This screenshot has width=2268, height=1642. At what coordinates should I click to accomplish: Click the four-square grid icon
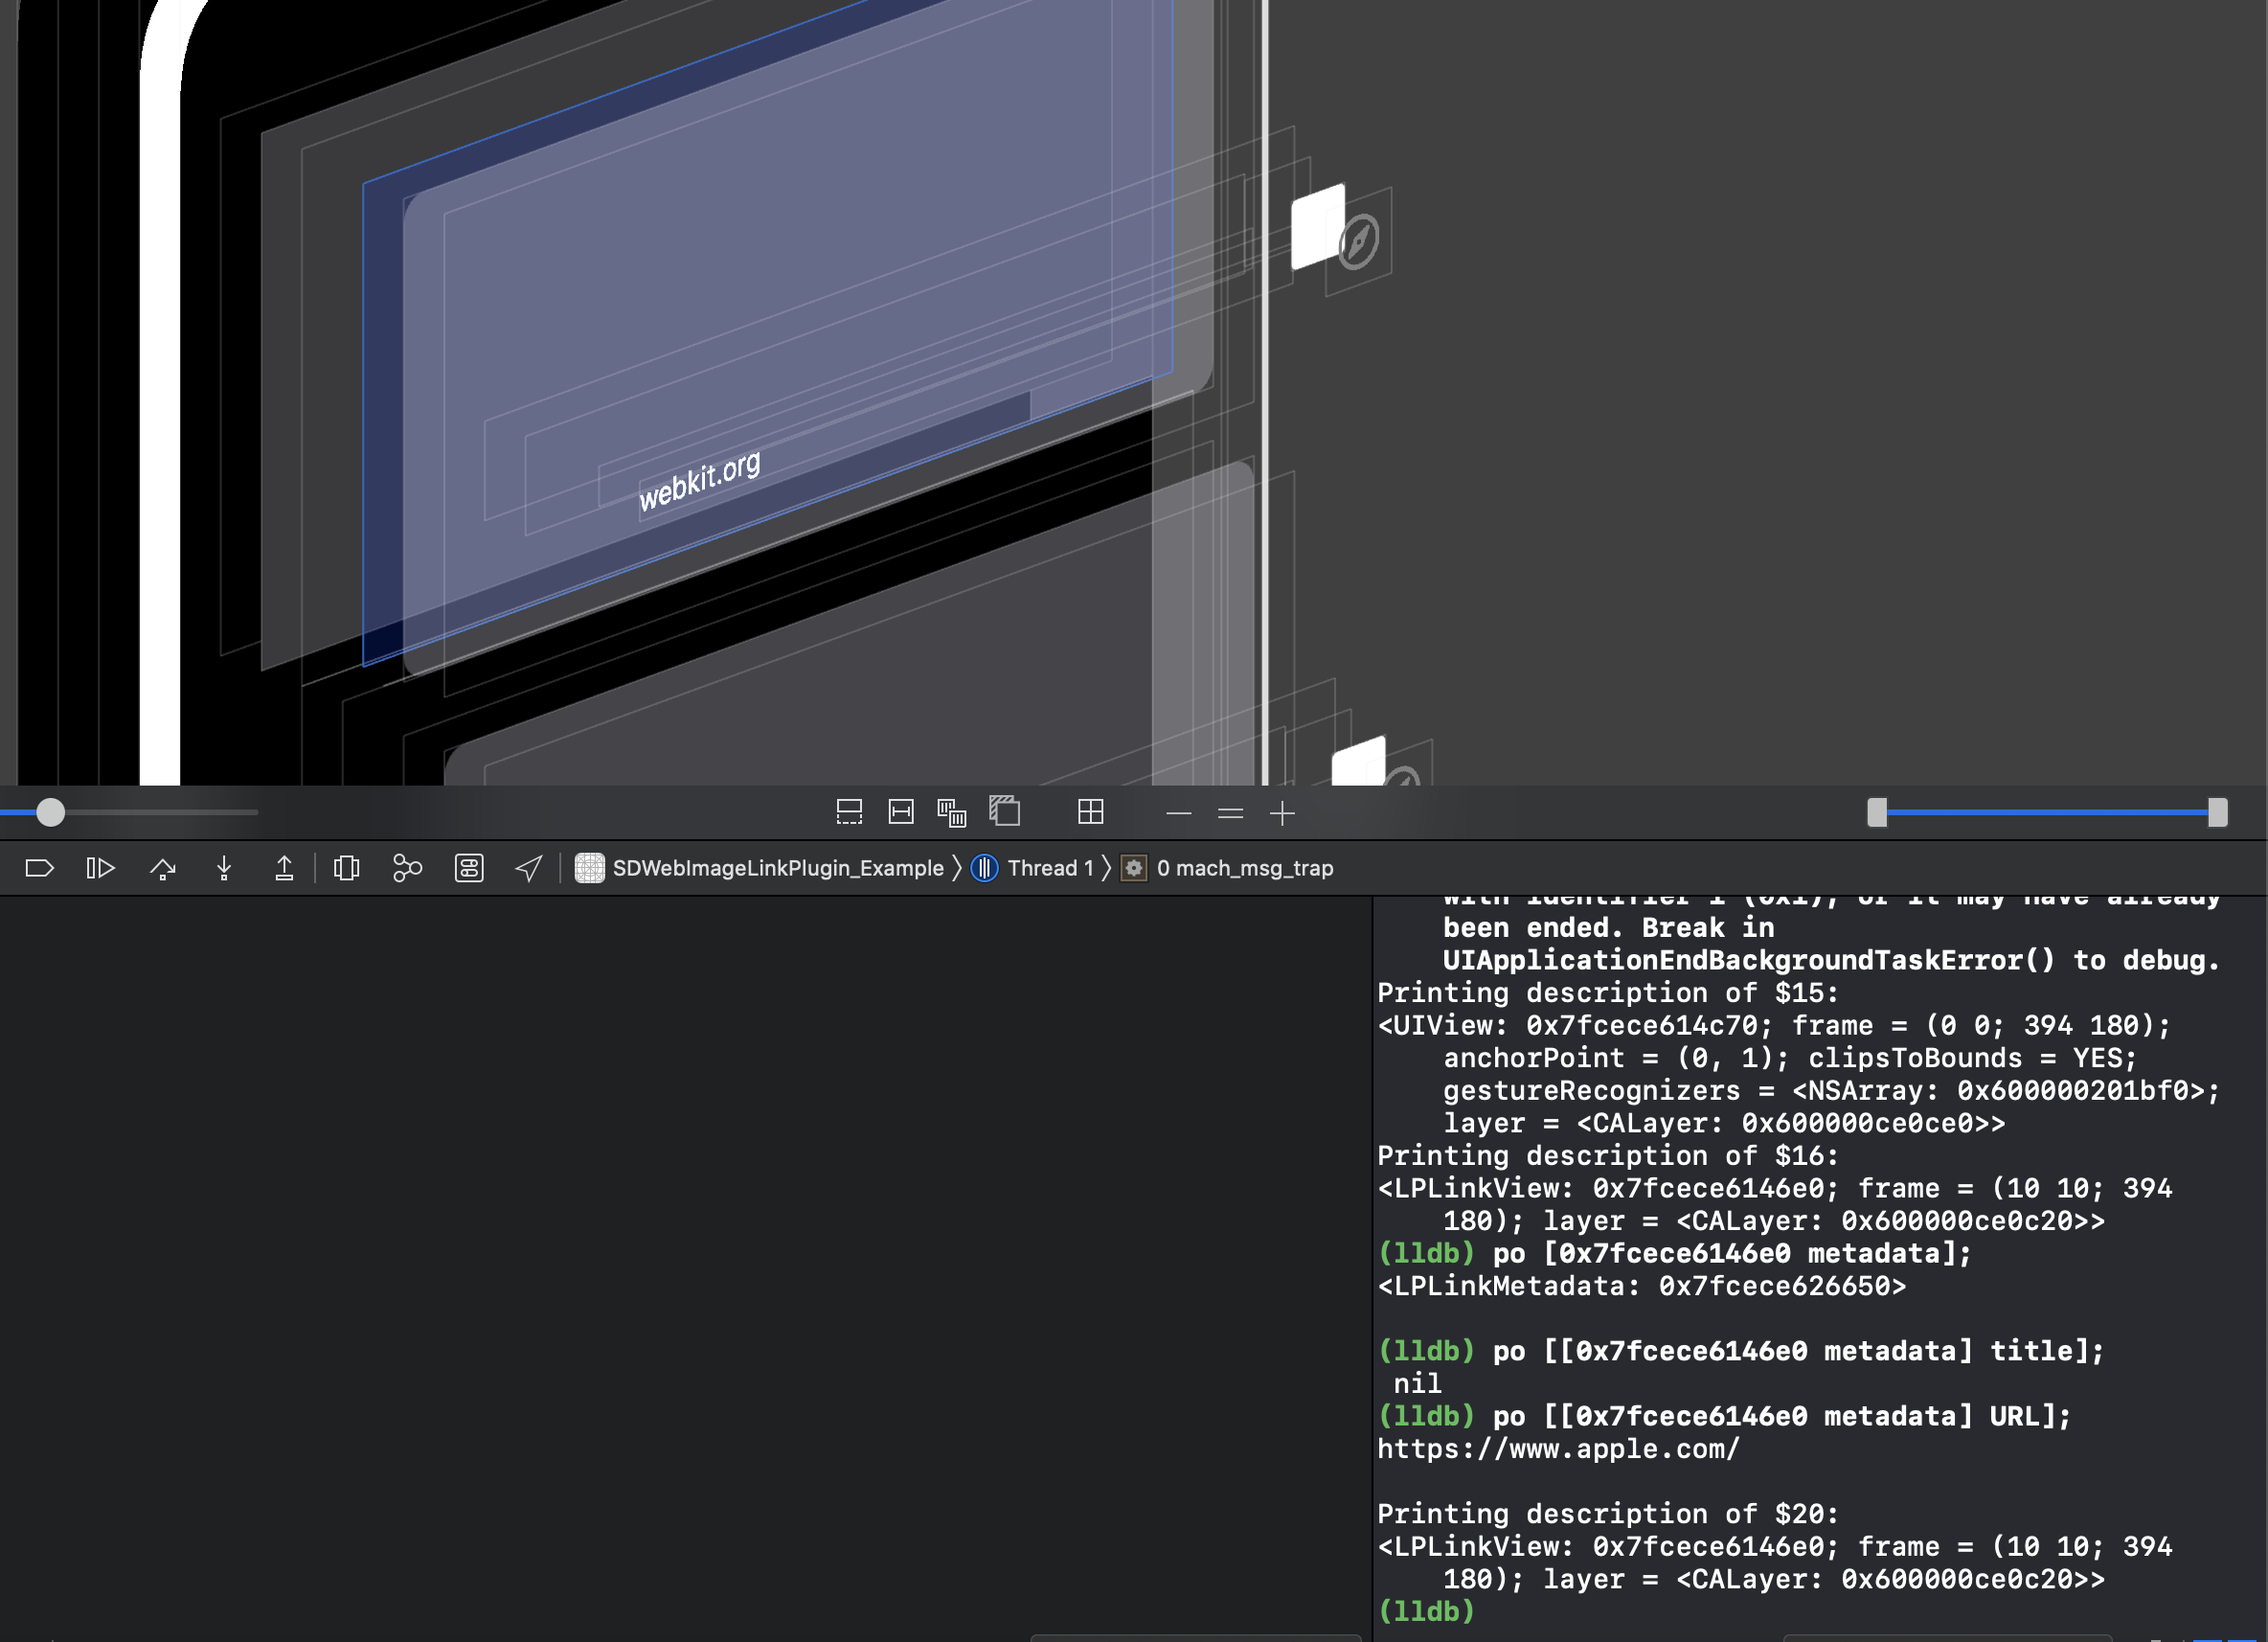coord(1091,812)
